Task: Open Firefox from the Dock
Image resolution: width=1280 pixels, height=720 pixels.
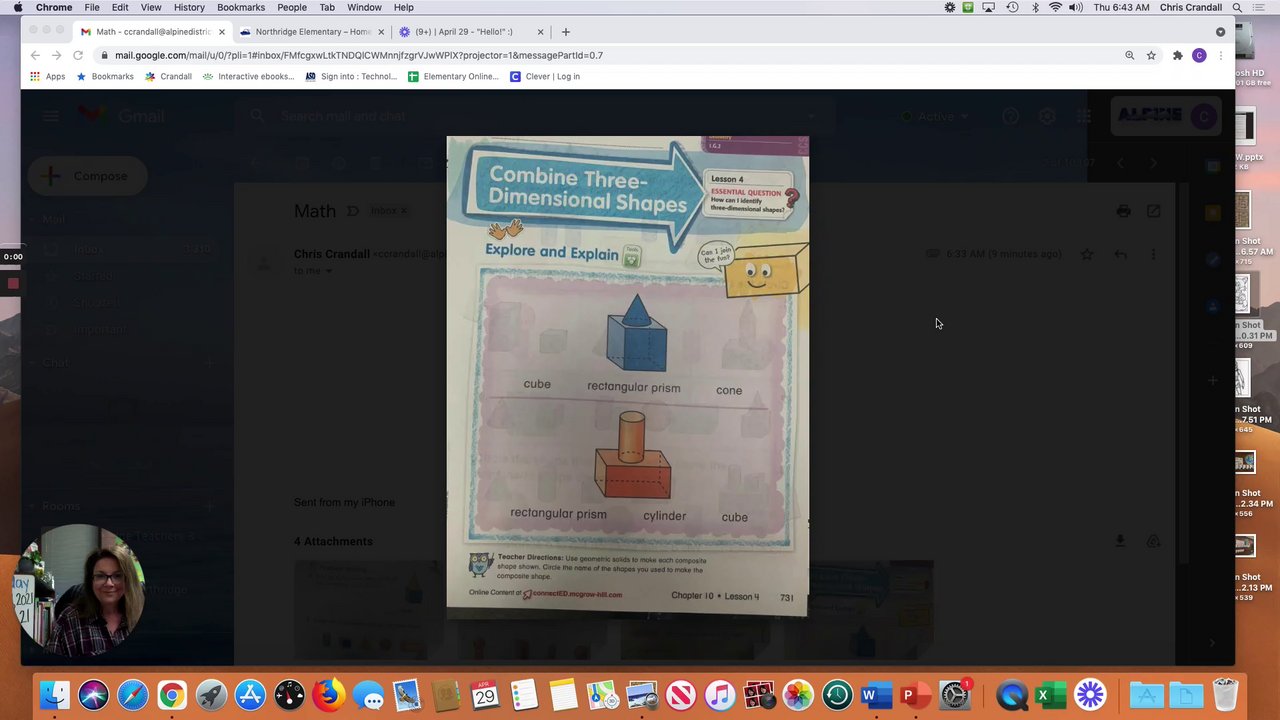Action: coord(328,694)
